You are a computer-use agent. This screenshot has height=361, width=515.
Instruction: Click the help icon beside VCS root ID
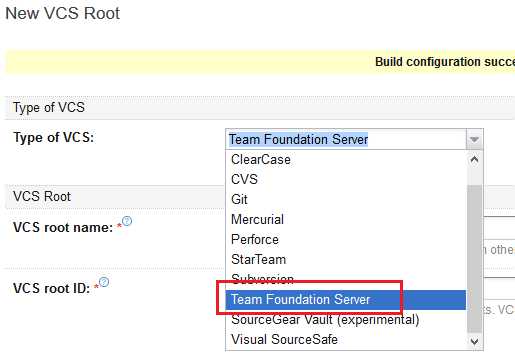tap(104, 282)
